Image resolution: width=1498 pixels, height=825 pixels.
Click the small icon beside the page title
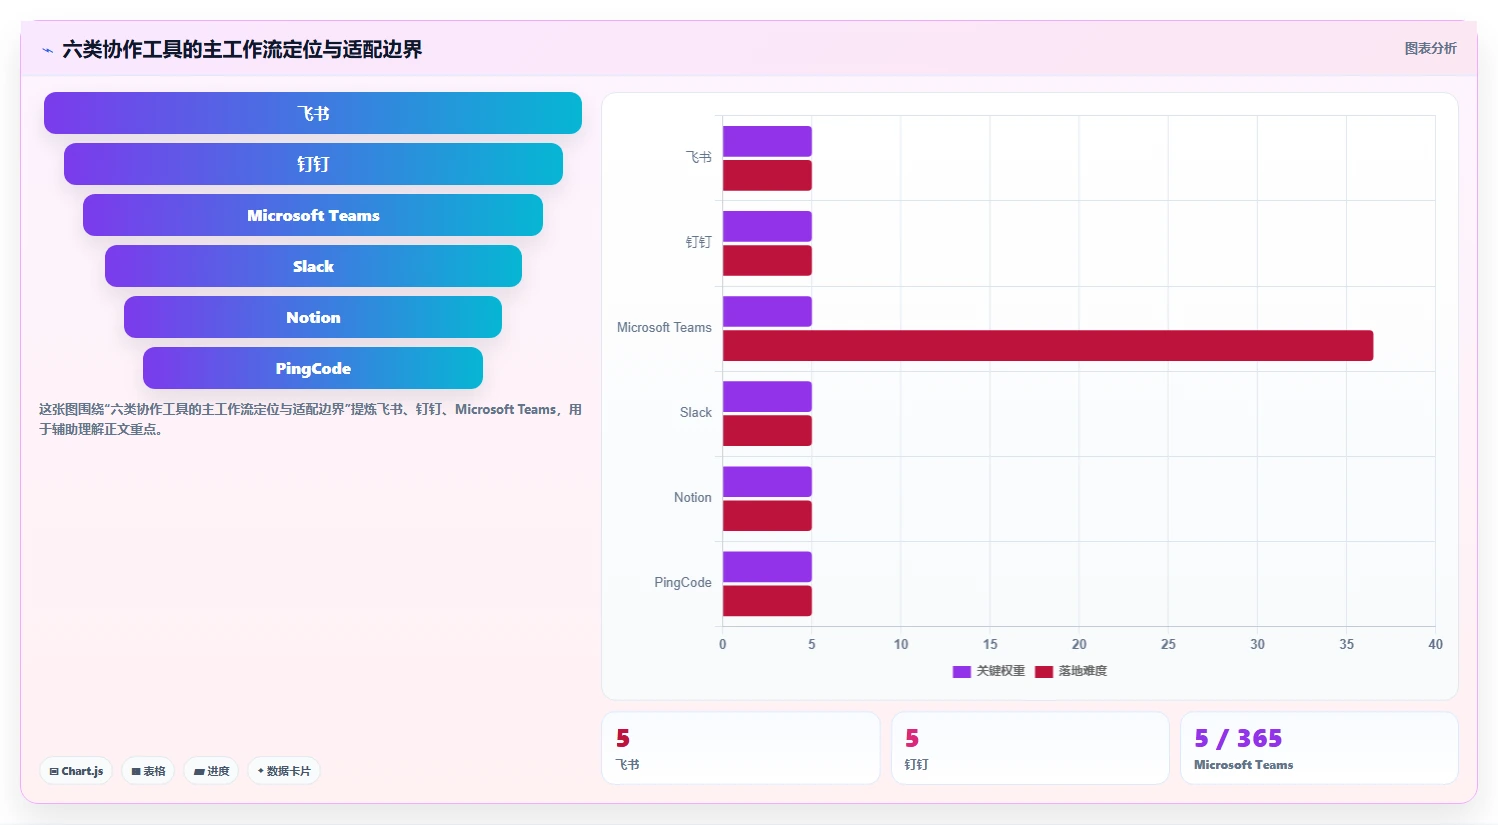[x=47, y=50]
